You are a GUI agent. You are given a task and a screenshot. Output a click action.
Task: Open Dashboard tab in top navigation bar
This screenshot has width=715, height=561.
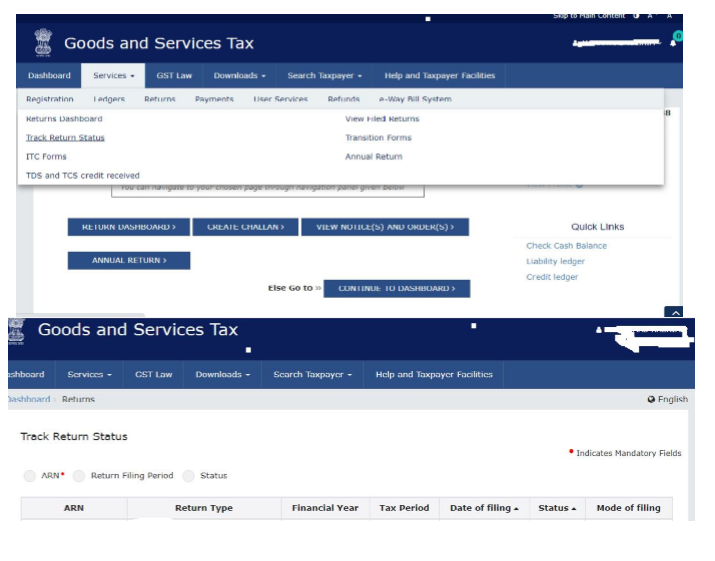[x=49, y=76]
